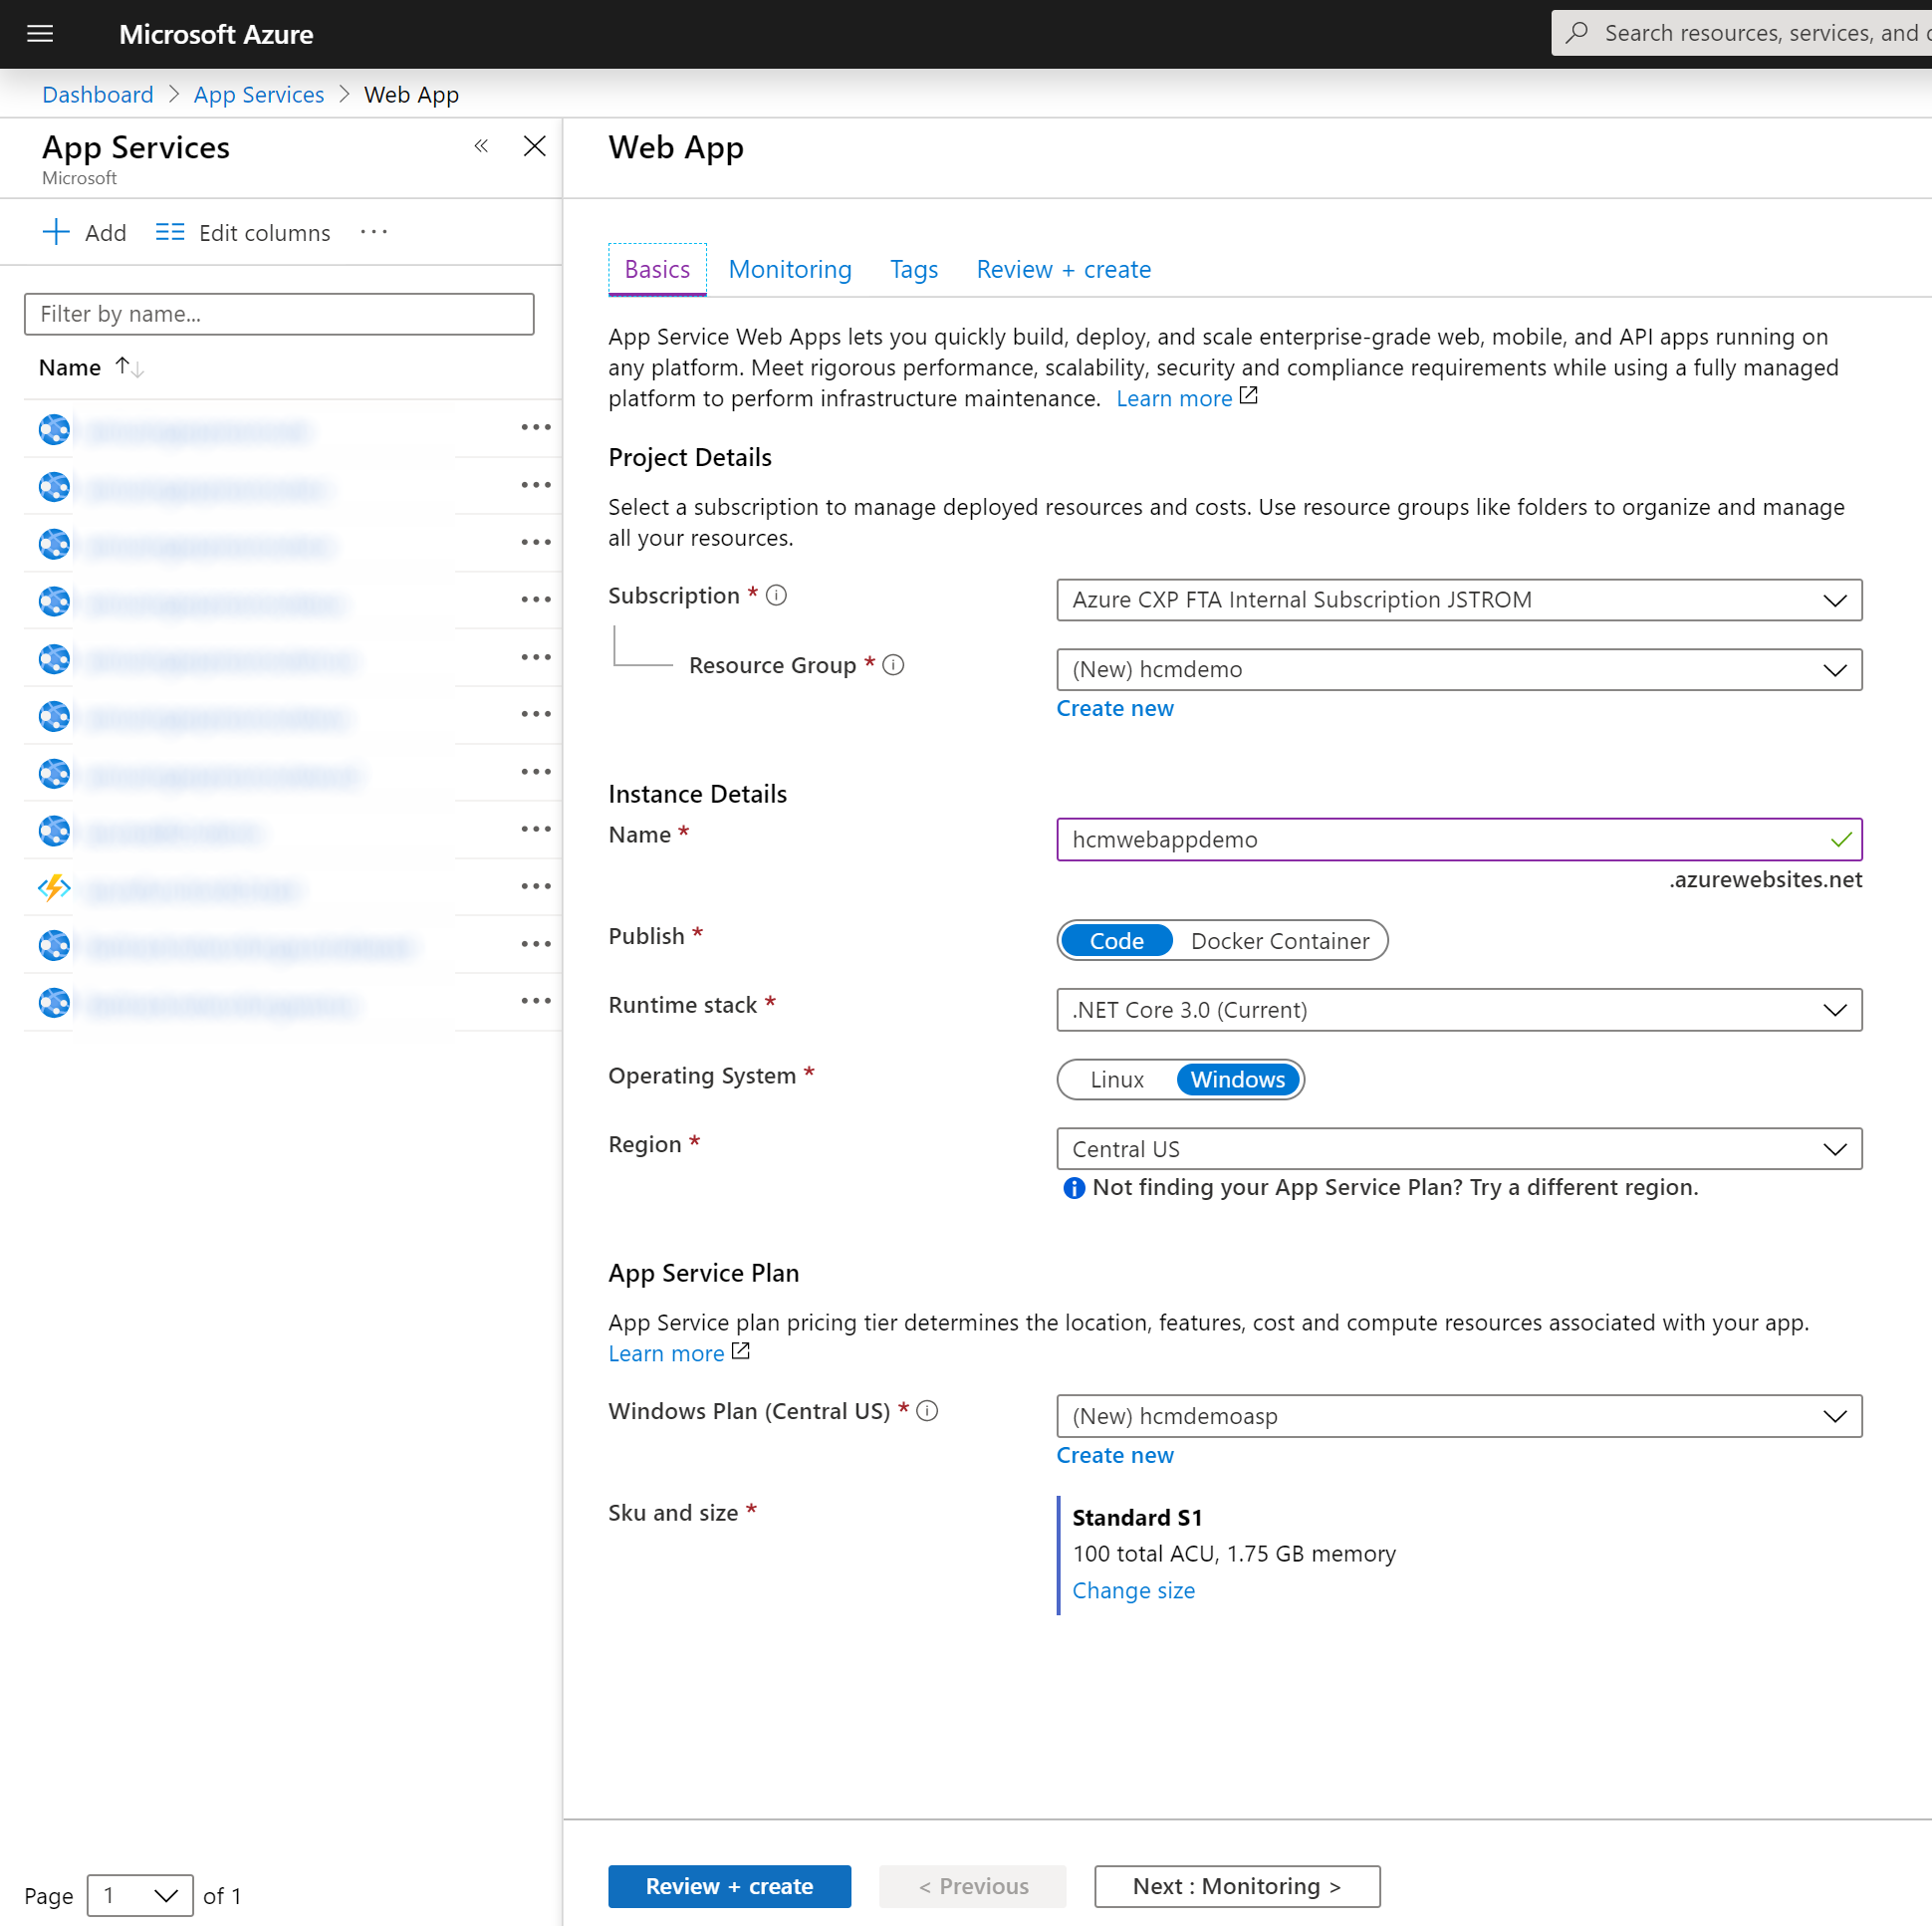Click the Edit columns icon

(x=170, y=231)
